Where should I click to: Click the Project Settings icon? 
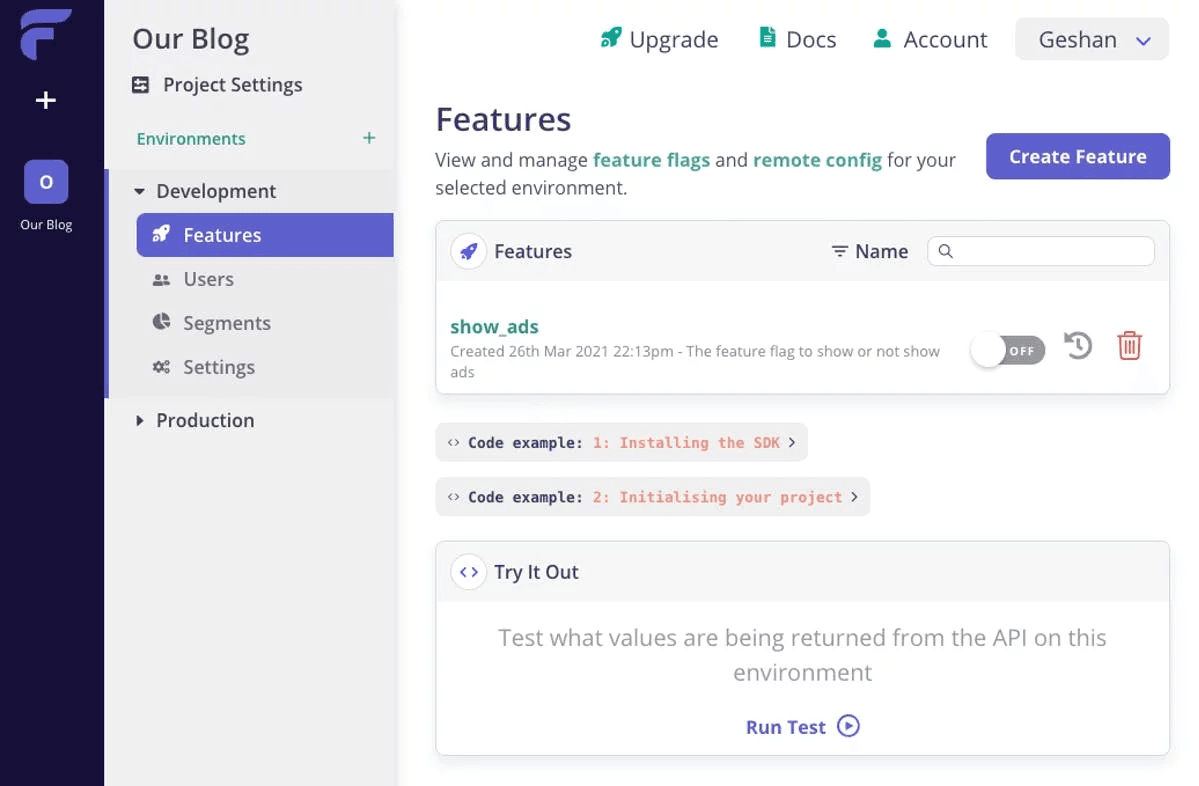click(141, 85)
